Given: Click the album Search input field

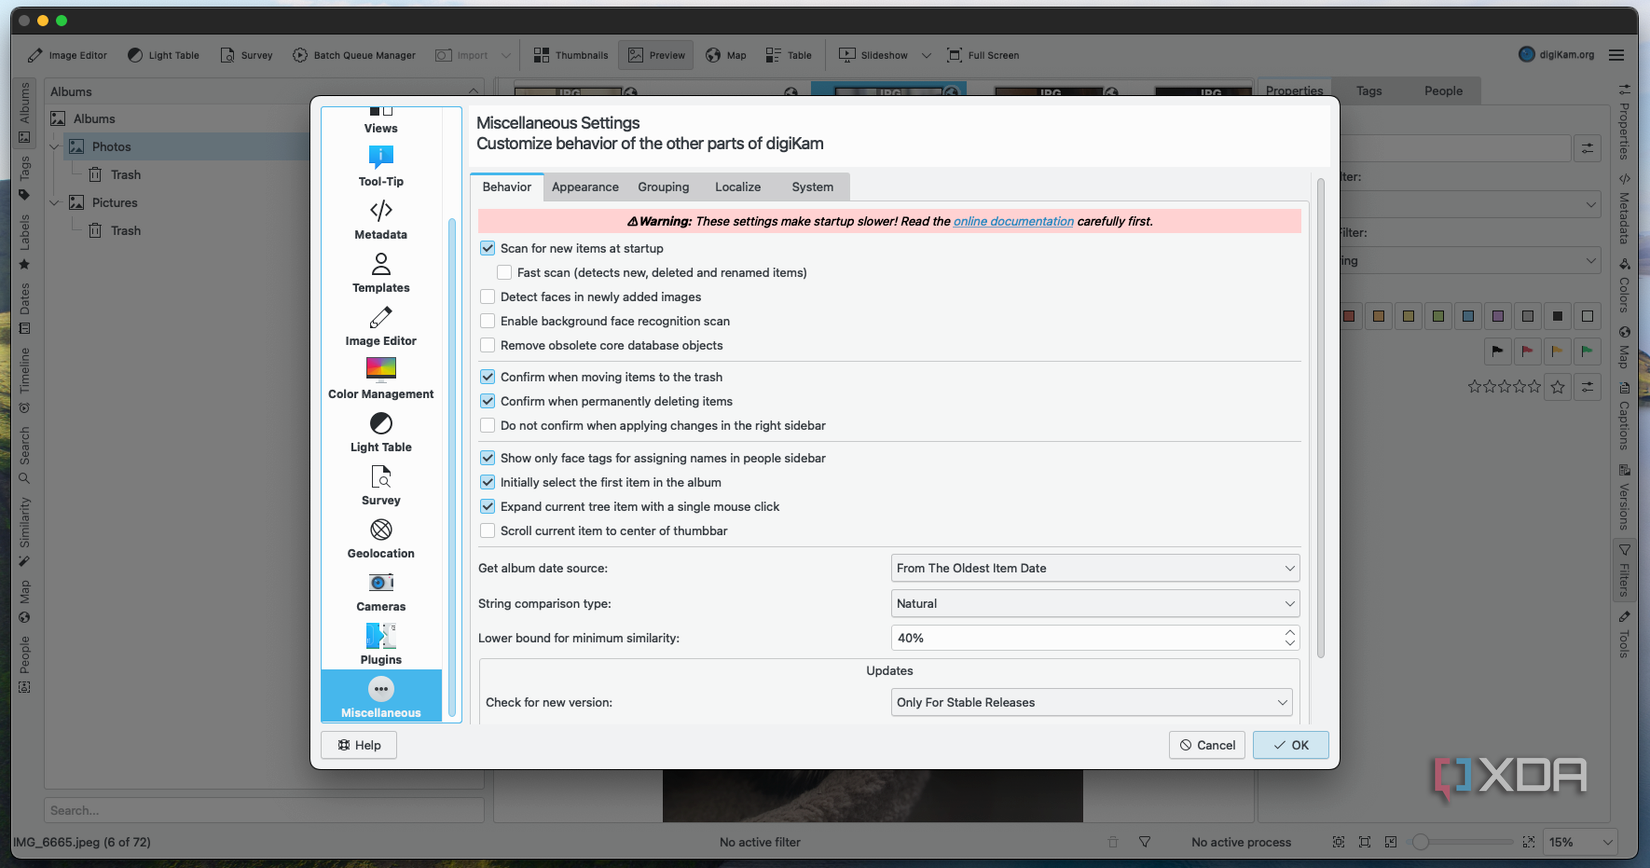Looking at the screenshot, I should coord(264,810).
